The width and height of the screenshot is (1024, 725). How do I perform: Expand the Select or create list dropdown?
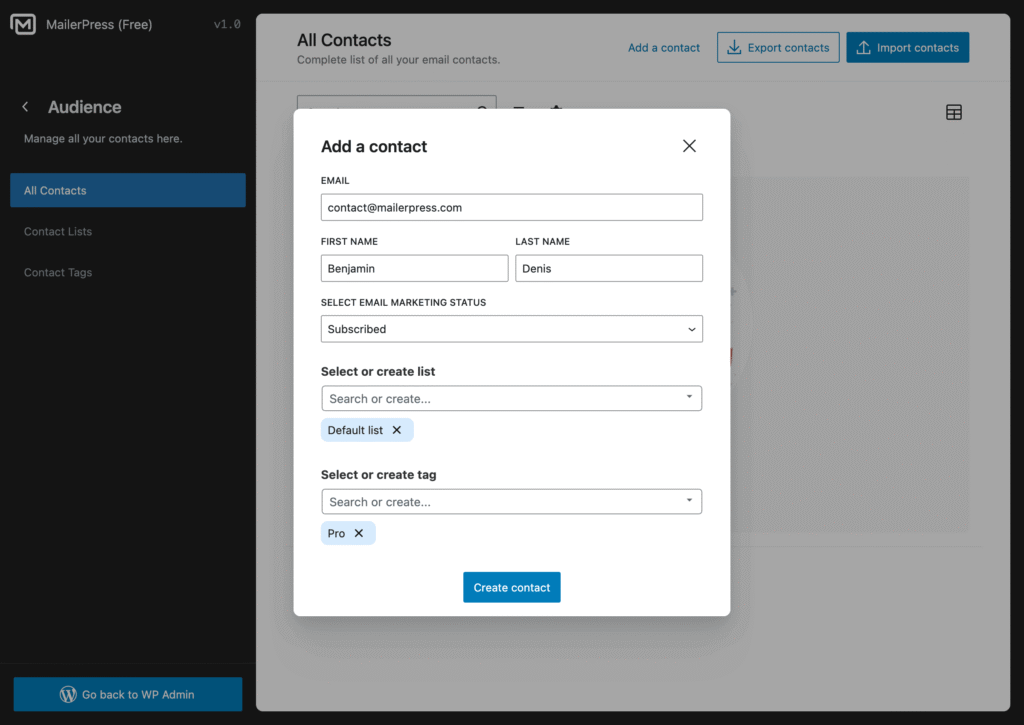tap(689, 397)
